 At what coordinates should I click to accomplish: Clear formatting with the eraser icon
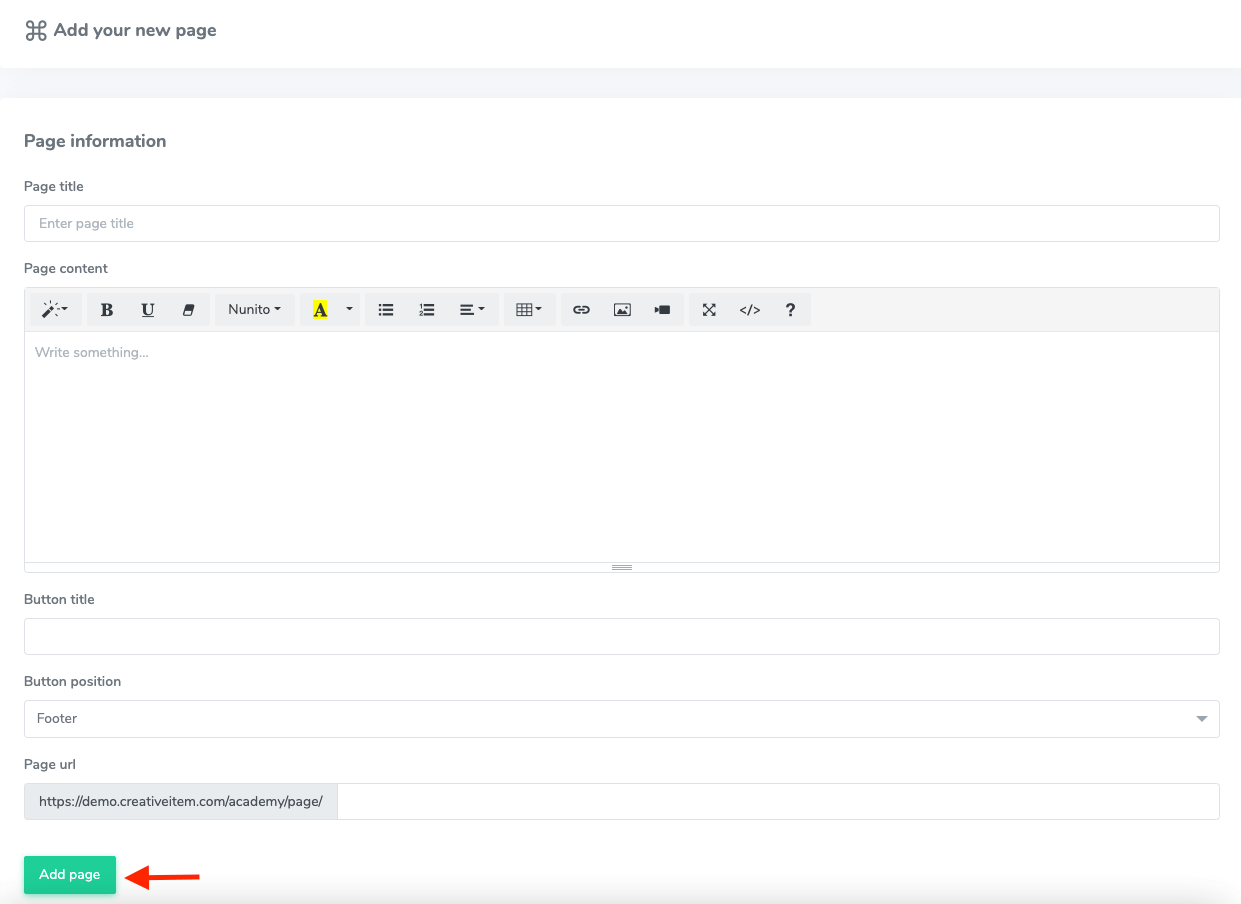click(x=188, y=309)
